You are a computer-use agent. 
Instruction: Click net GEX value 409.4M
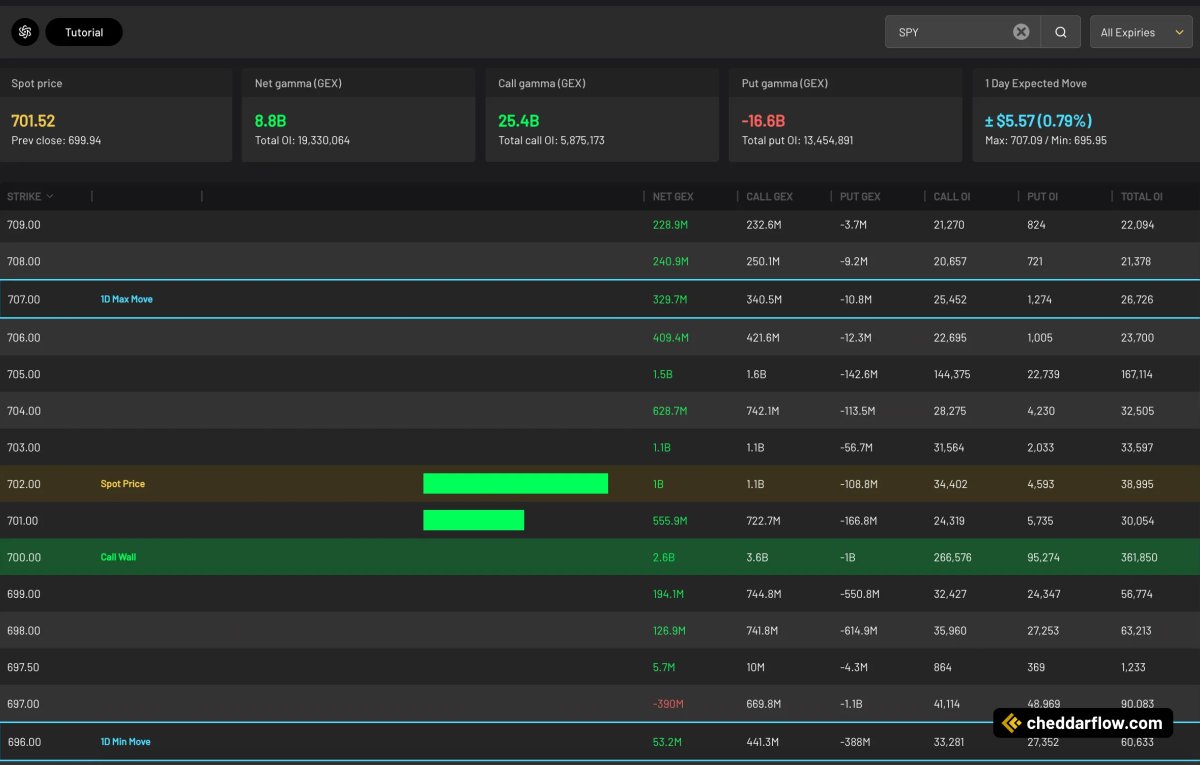(671, 338)
